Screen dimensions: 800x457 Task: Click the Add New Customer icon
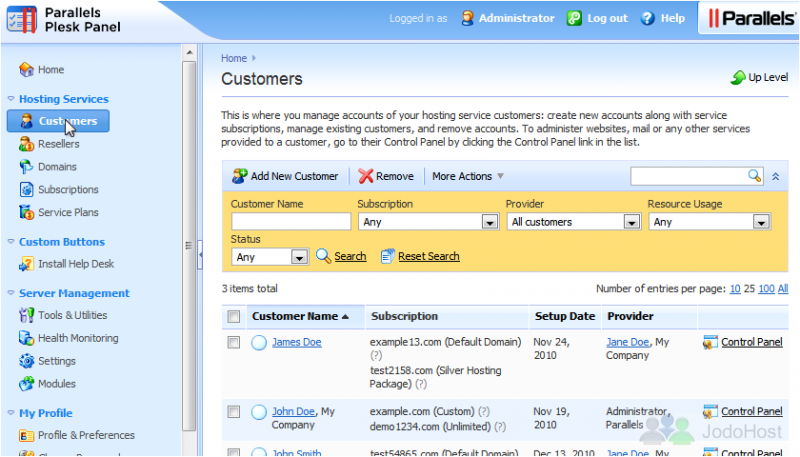(x=239, y=176)
